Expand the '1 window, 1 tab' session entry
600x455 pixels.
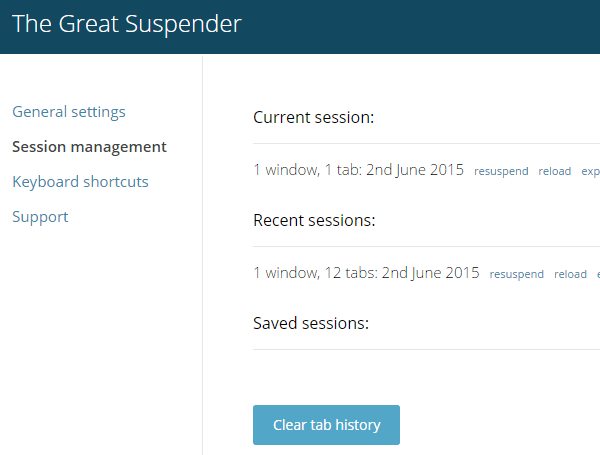coord(359,170)
